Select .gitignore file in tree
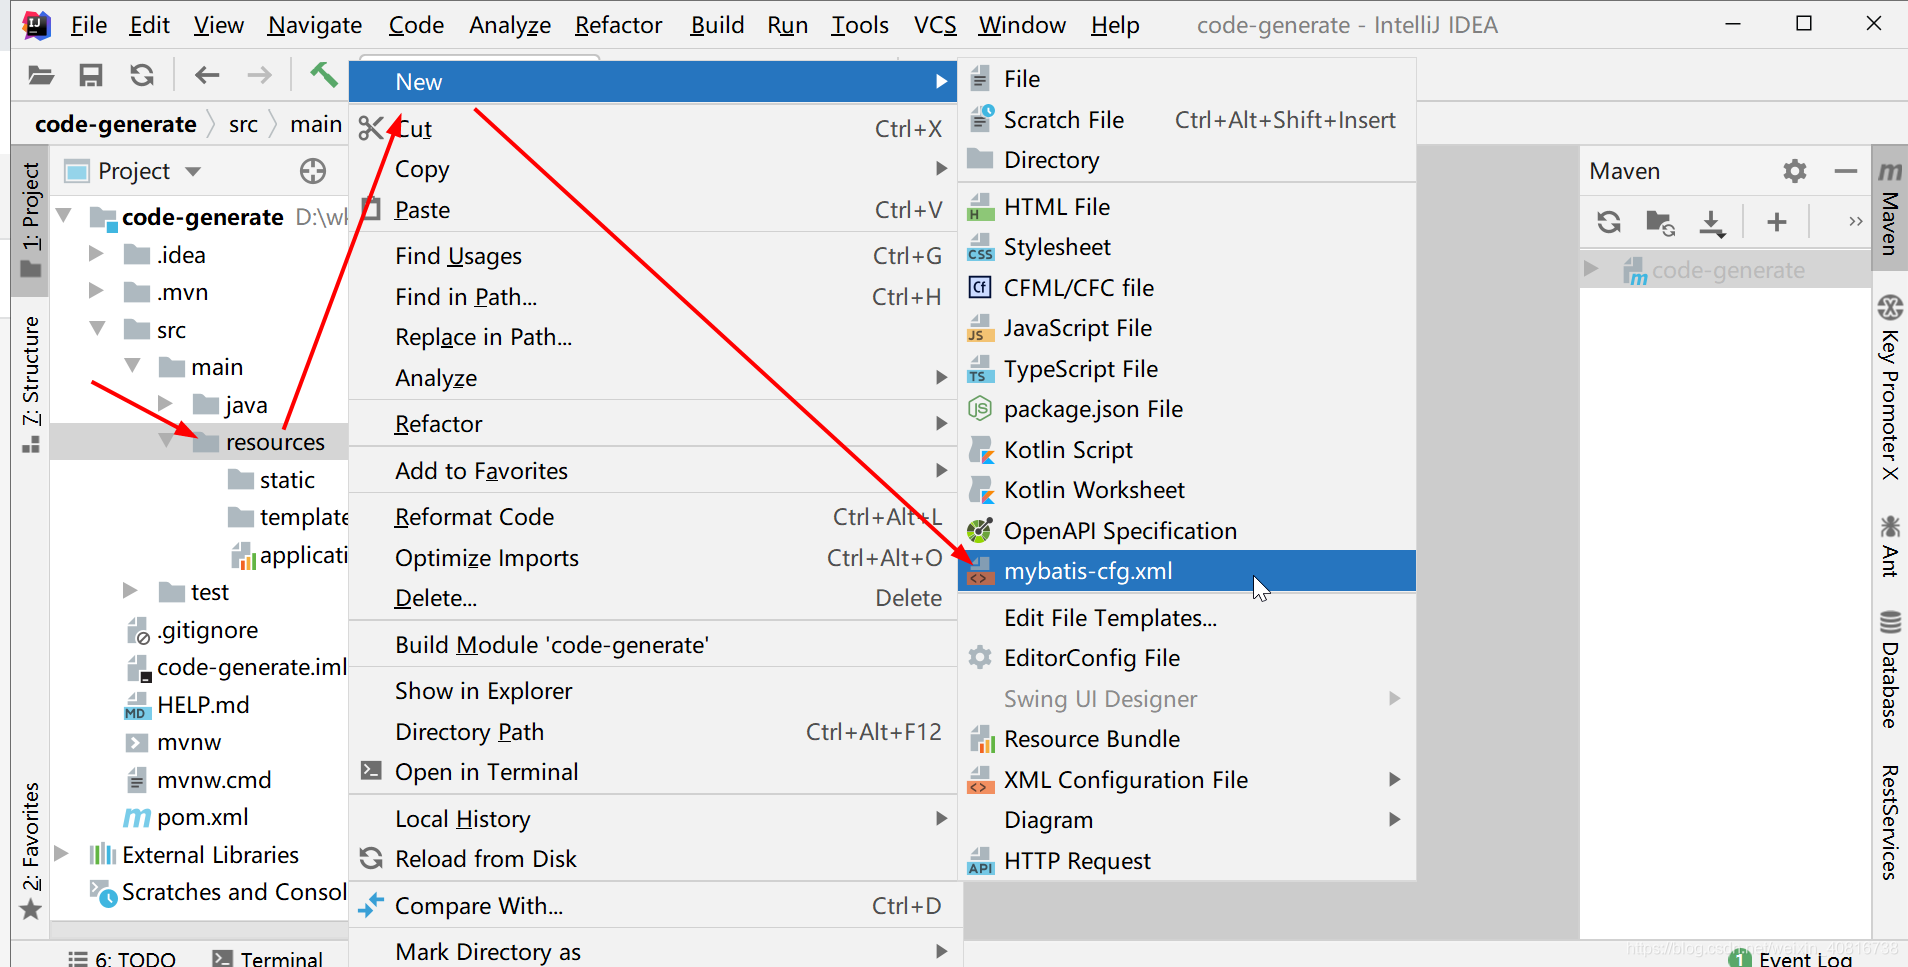The width and height of the screenshot is (1908, 967). (x=192, y=630)
